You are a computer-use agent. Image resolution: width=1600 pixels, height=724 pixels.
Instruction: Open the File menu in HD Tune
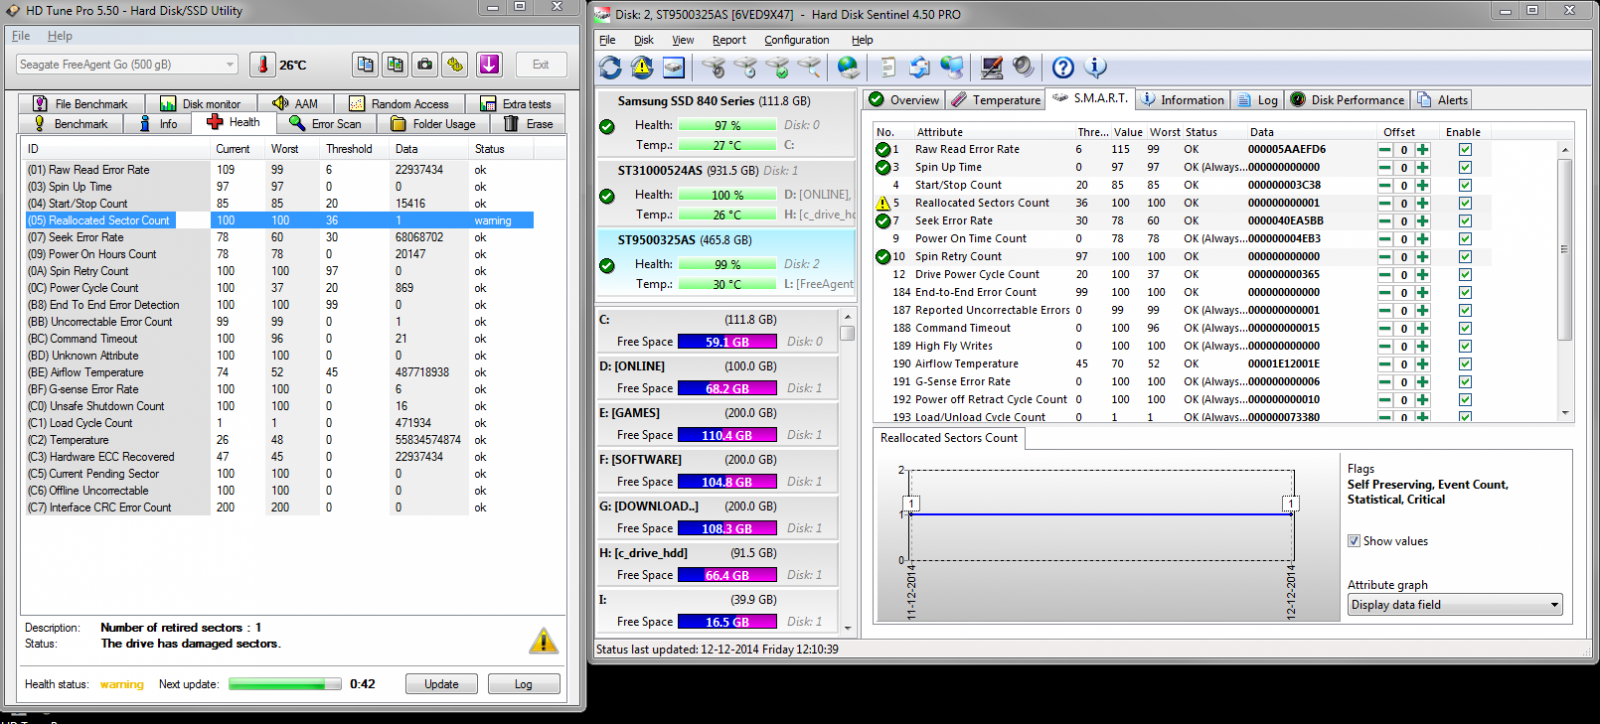[21, 36]
